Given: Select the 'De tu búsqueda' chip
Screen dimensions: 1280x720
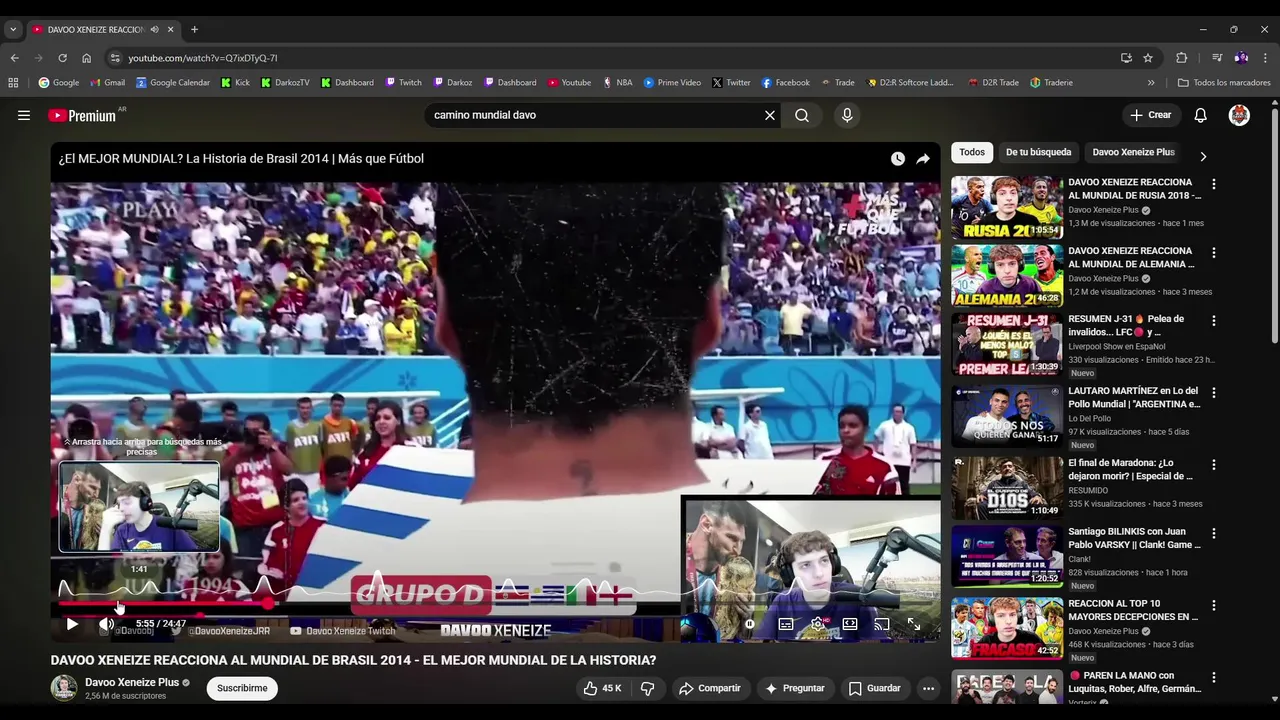Looking at the screenshot, I should [1038, 153].
